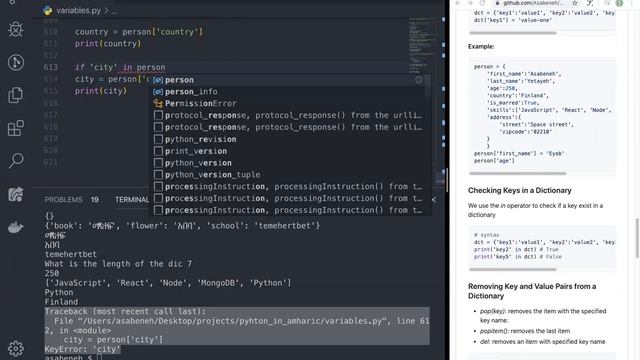Click line 613 if 'city' in person

point(120,67)
